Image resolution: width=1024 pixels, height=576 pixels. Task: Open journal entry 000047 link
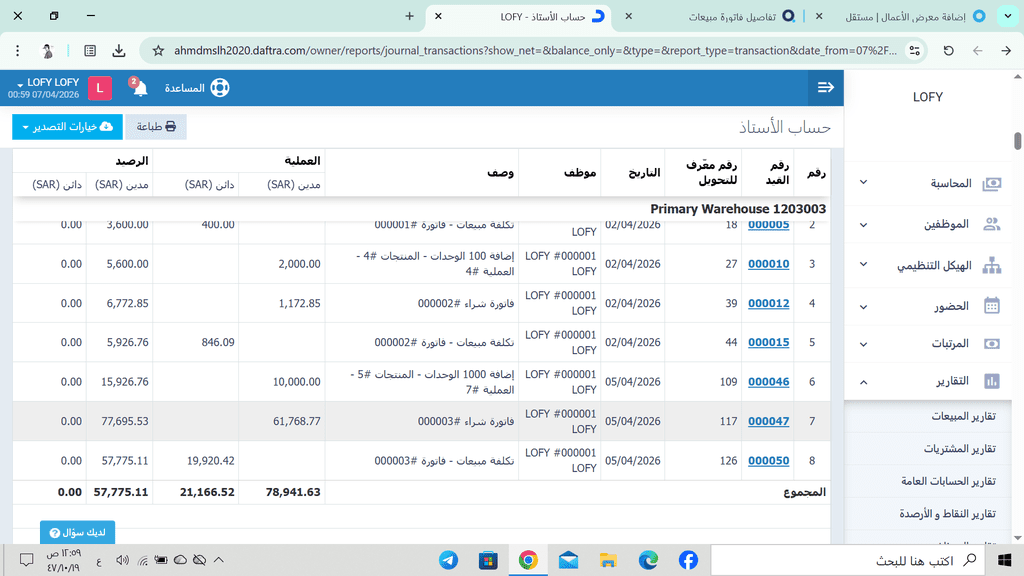pyautogui.click(x=768, y=421)
